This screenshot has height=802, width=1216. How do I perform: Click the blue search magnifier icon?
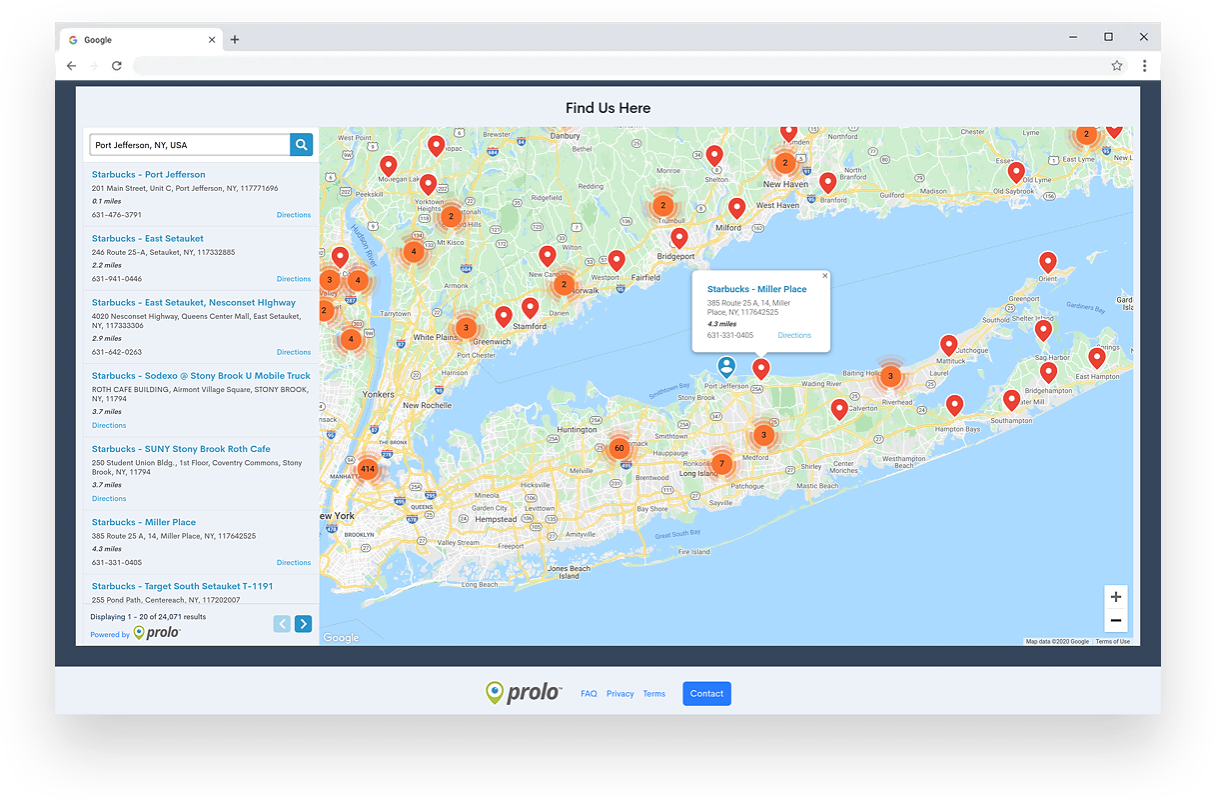click(x=301, y=144)
